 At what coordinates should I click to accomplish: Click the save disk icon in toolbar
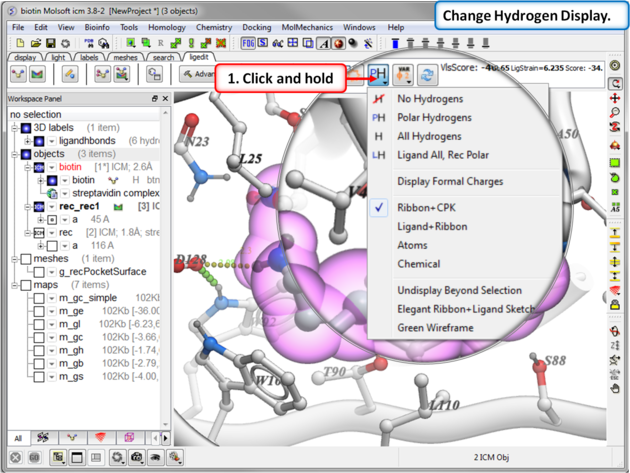(52, 44)
